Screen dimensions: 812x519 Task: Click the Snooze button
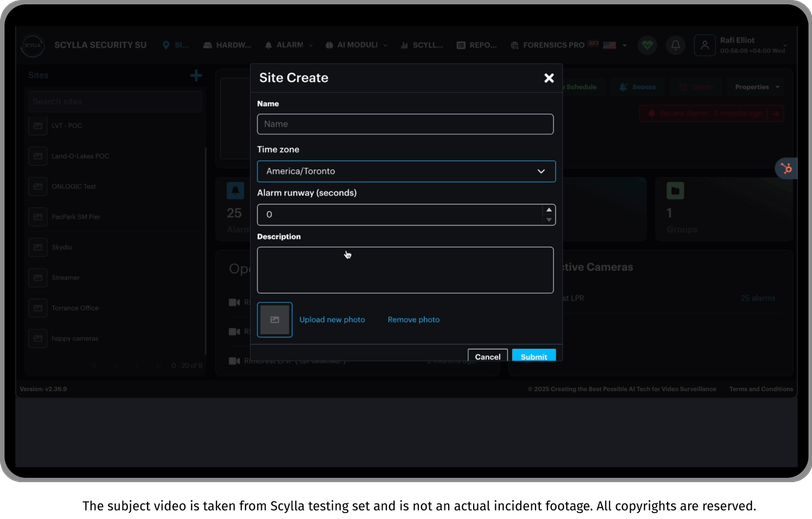point(638,87)
